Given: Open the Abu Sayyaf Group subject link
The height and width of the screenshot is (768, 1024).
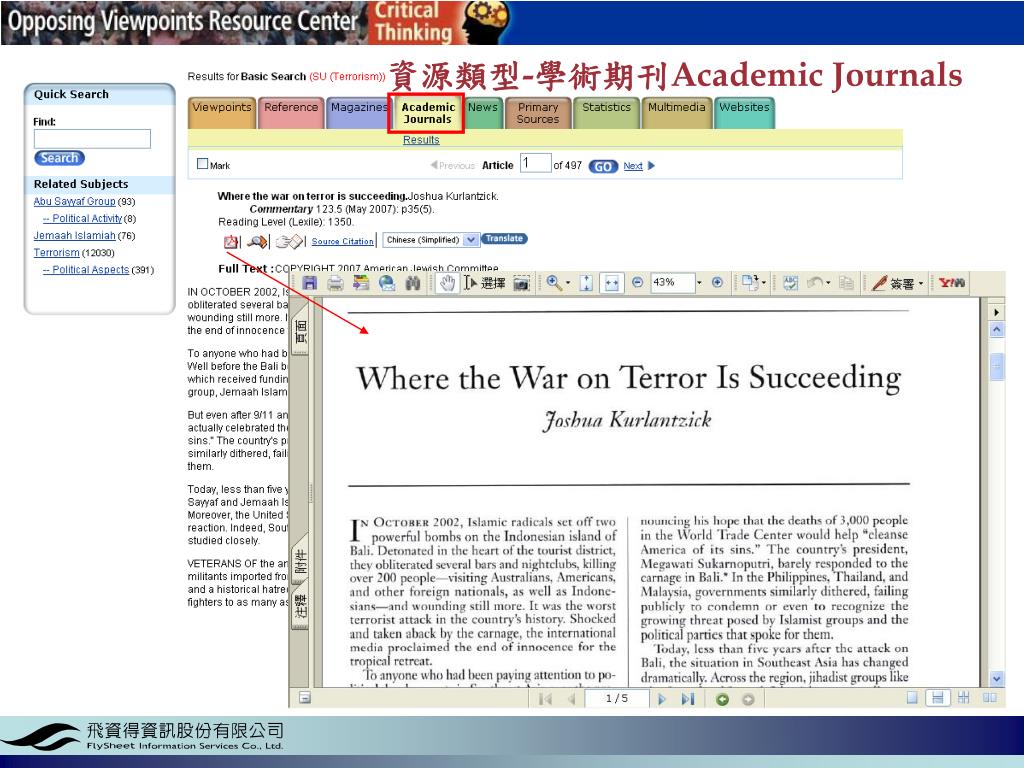Looking at the screenshot, I should click(74, 201).
